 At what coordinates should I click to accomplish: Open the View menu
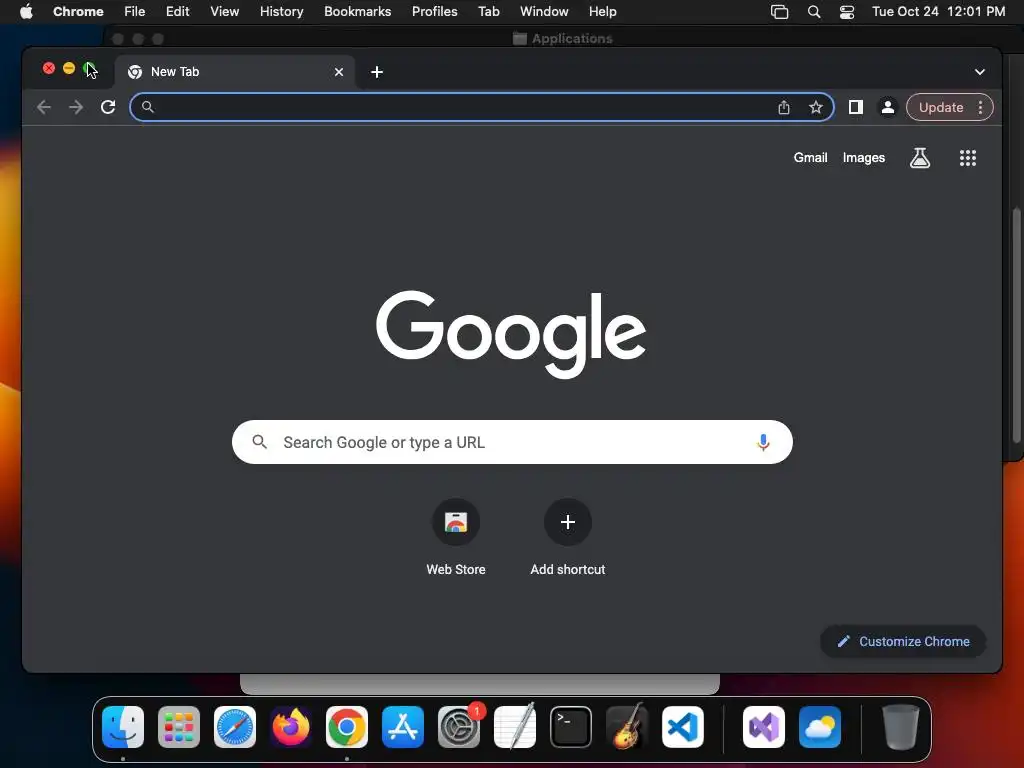(x=224, y=12)
